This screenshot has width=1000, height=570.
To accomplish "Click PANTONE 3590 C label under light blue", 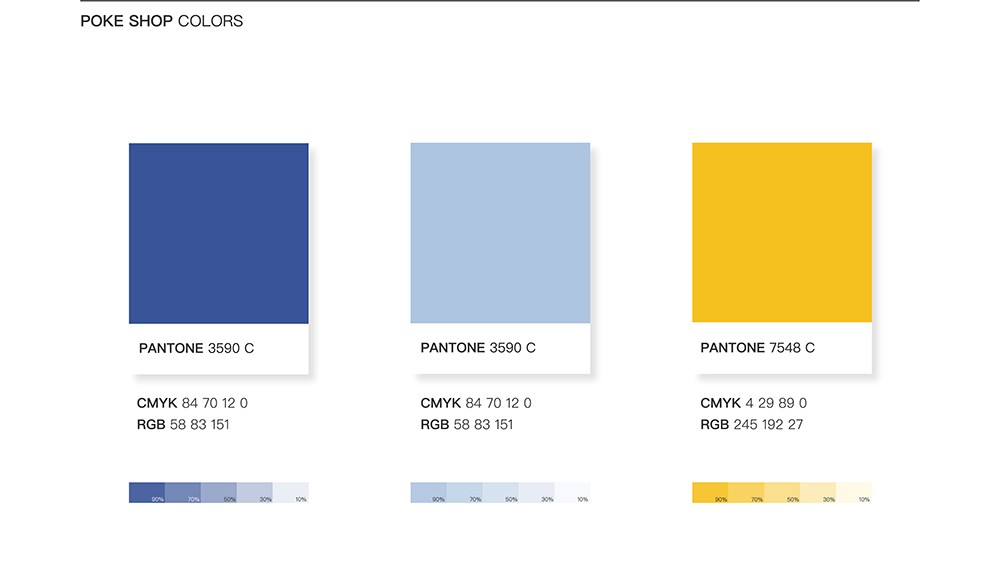I will point(478,349).
